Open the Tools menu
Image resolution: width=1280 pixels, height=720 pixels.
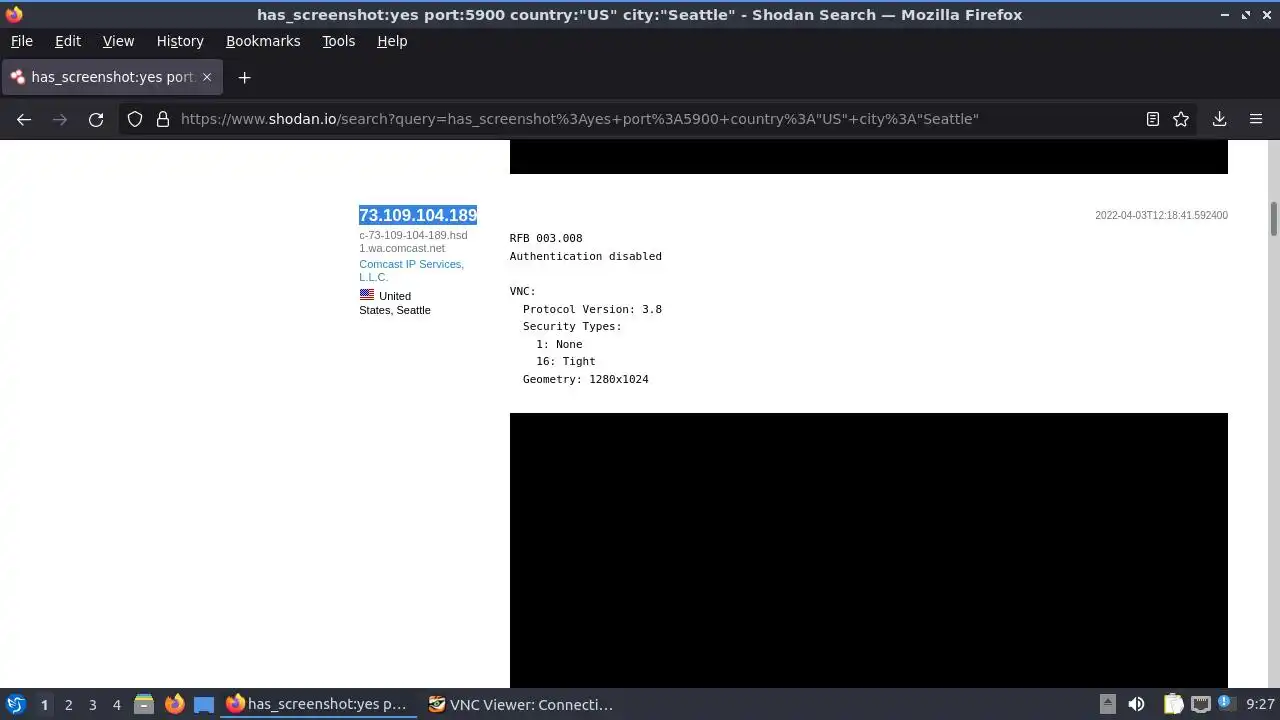click(338, 41)
